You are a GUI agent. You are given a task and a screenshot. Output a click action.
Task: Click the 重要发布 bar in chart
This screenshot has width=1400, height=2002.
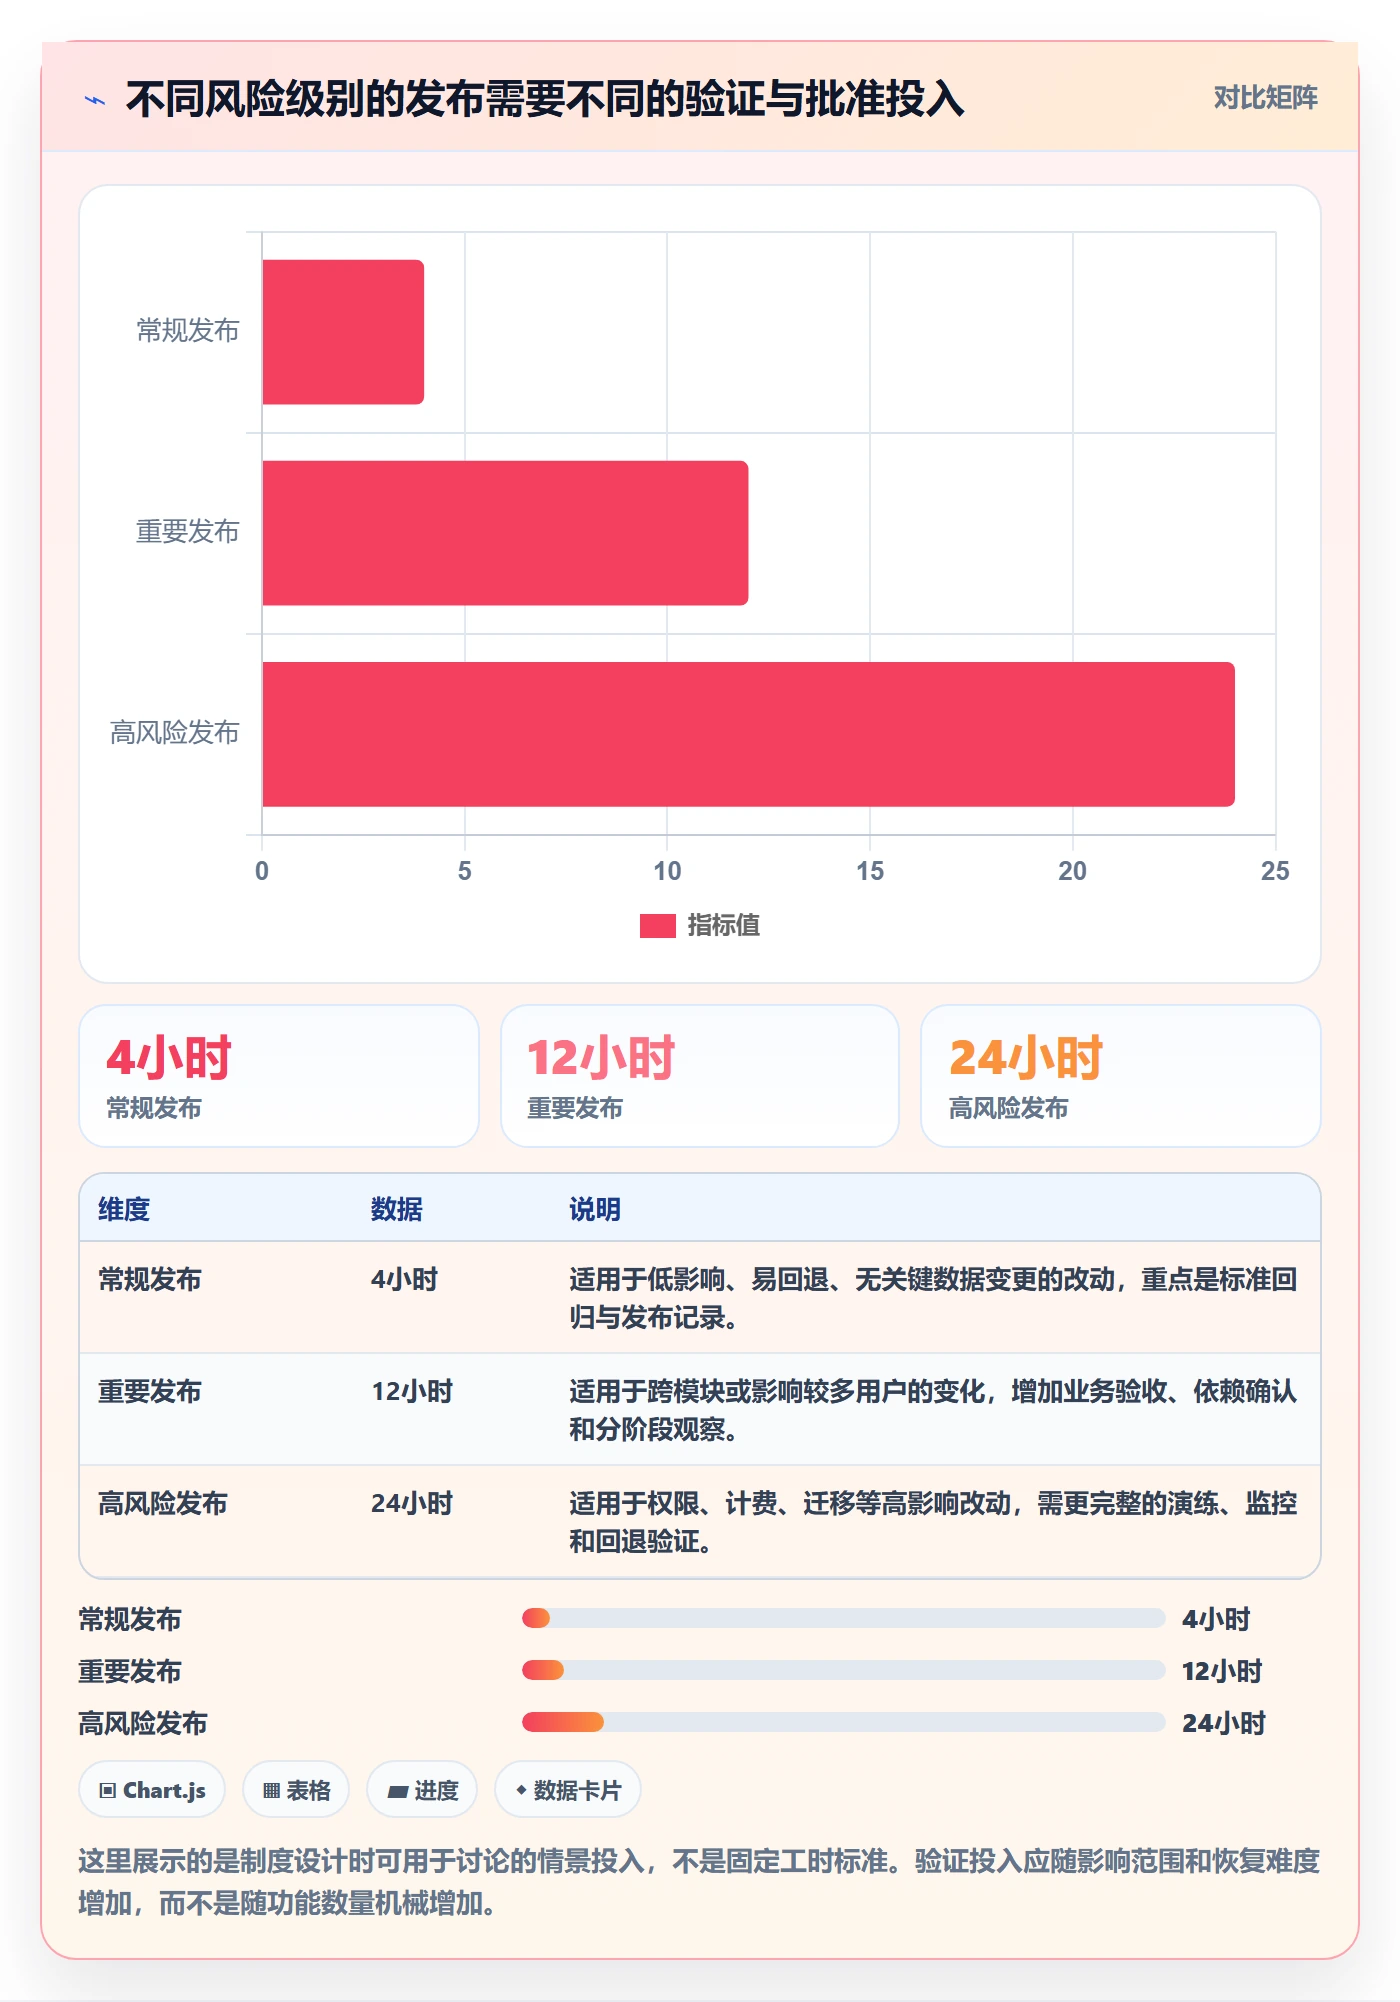tap(505, 533)
